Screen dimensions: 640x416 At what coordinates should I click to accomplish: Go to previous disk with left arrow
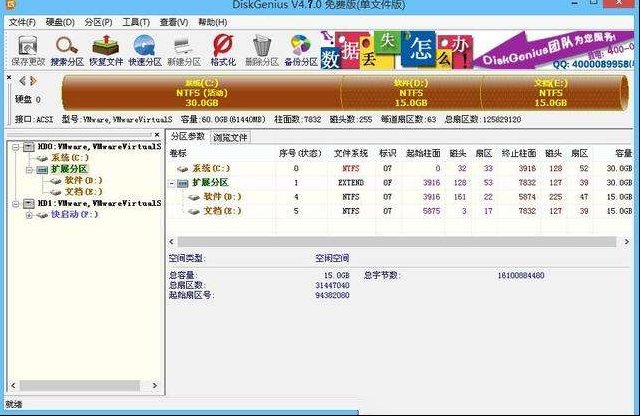click(22, 81)
